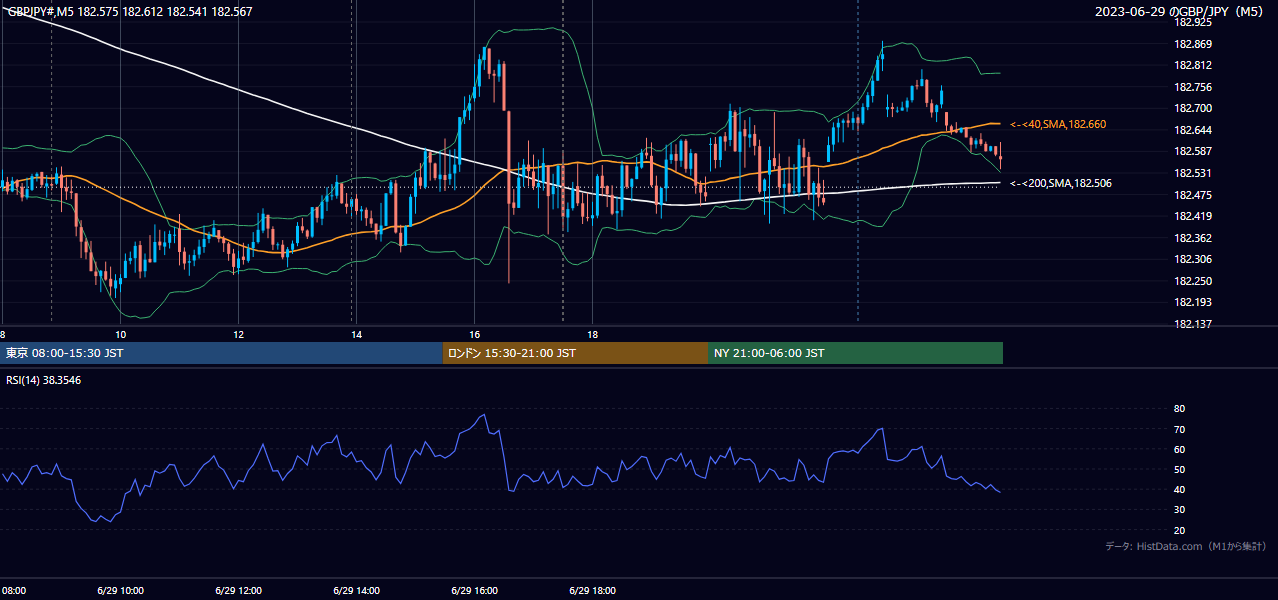Click price axis label 182.475
1278x600 pixels.
(x=1192, y=195)
